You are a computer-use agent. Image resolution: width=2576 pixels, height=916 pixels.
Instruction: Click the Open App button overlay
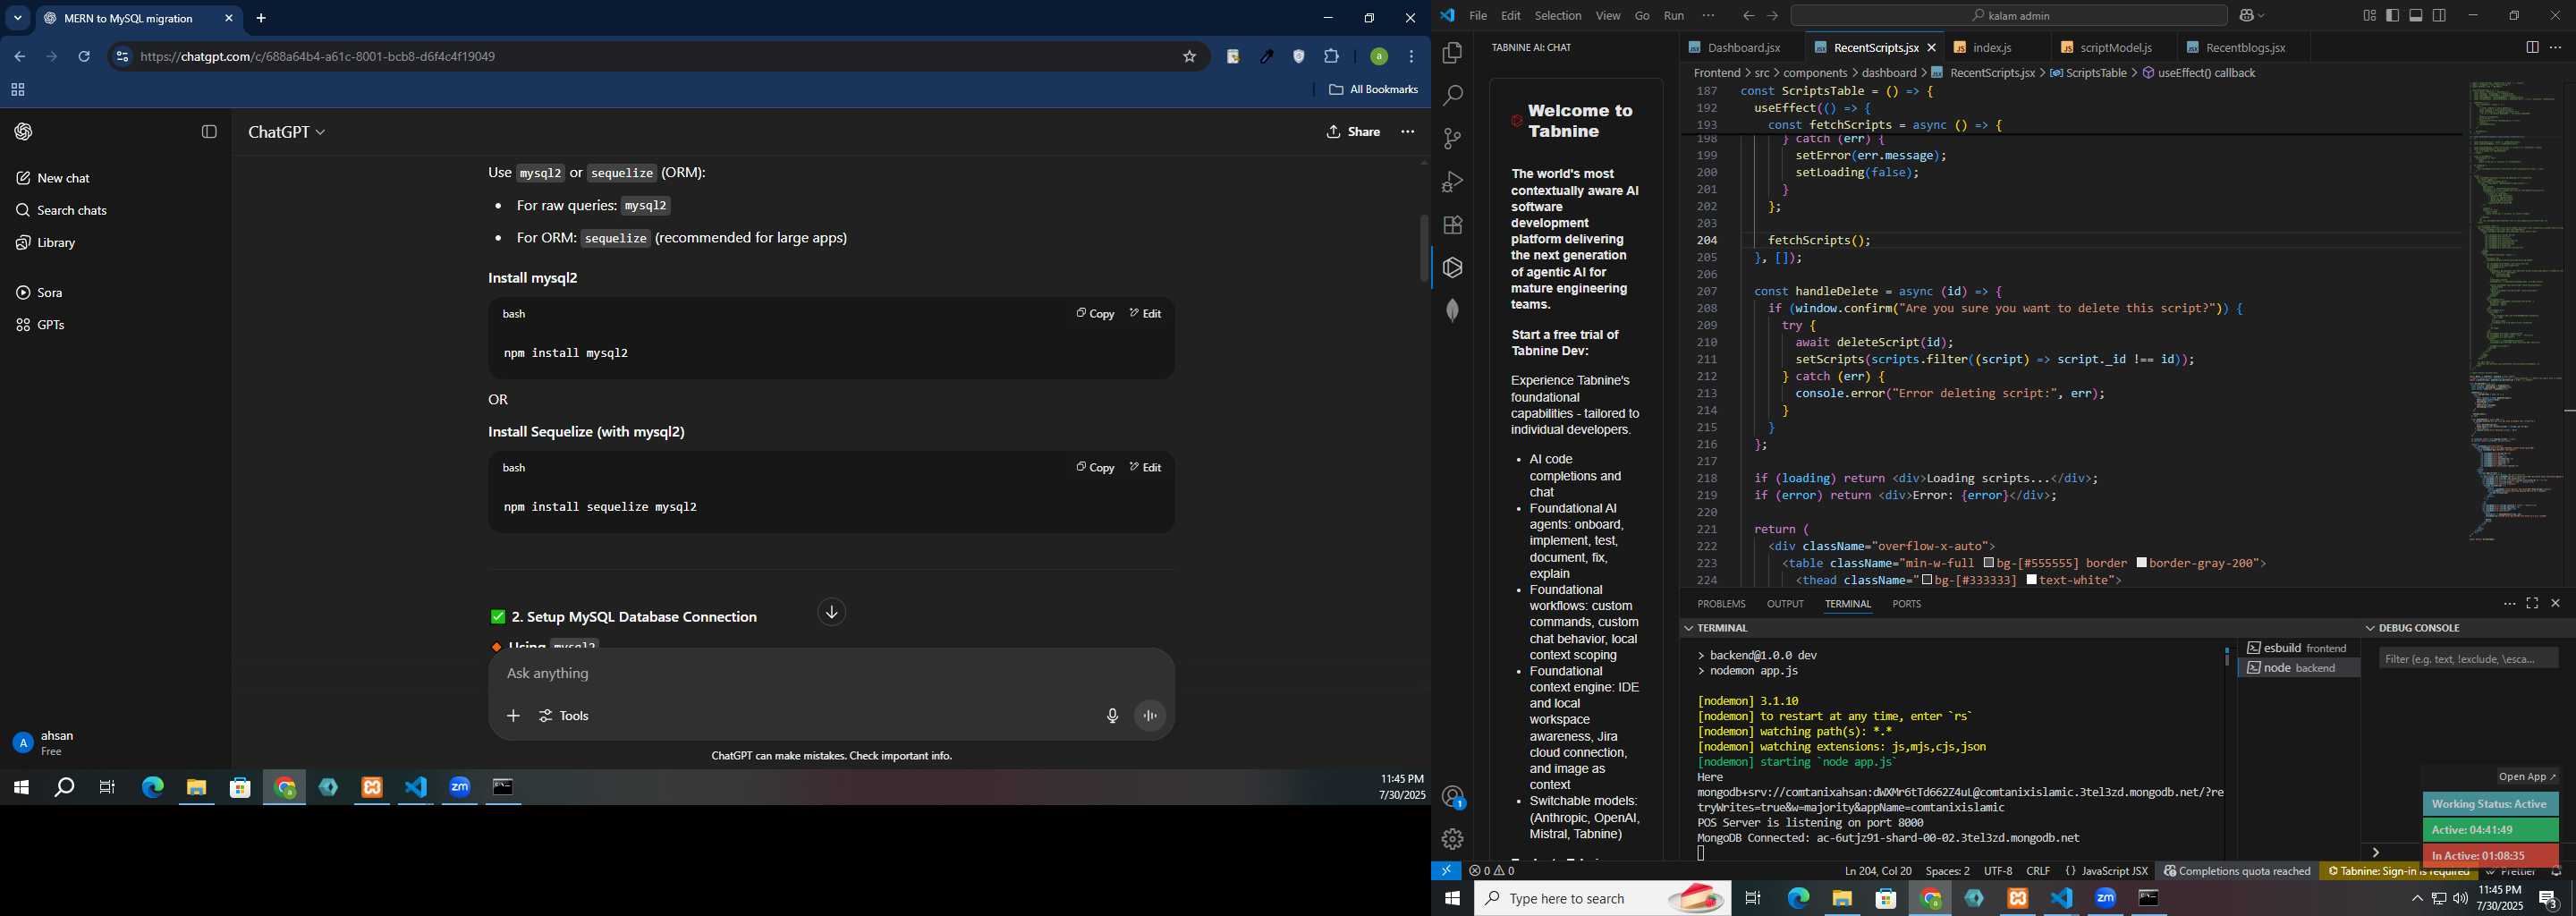(2526, 777)
